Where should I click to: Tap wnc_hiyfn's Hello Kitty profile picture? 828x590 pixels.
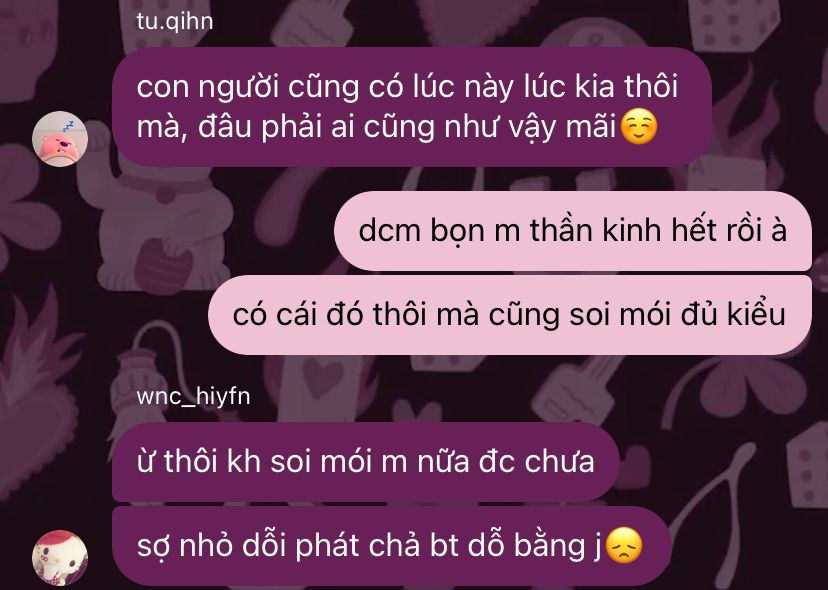60,558
